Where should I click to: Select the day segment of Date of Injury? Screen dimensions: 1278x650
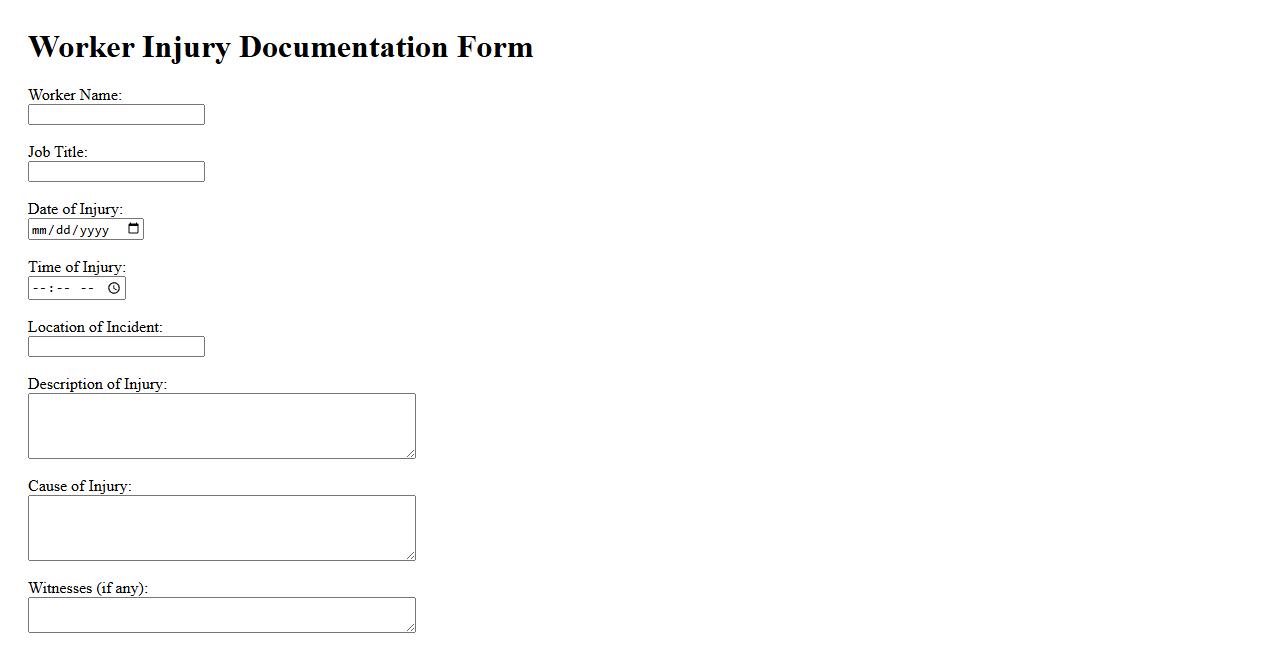point(64,230)
